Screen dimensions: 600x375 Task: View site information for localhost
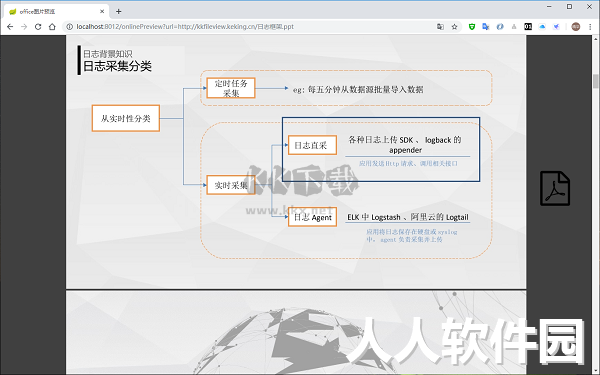(69, 27)
